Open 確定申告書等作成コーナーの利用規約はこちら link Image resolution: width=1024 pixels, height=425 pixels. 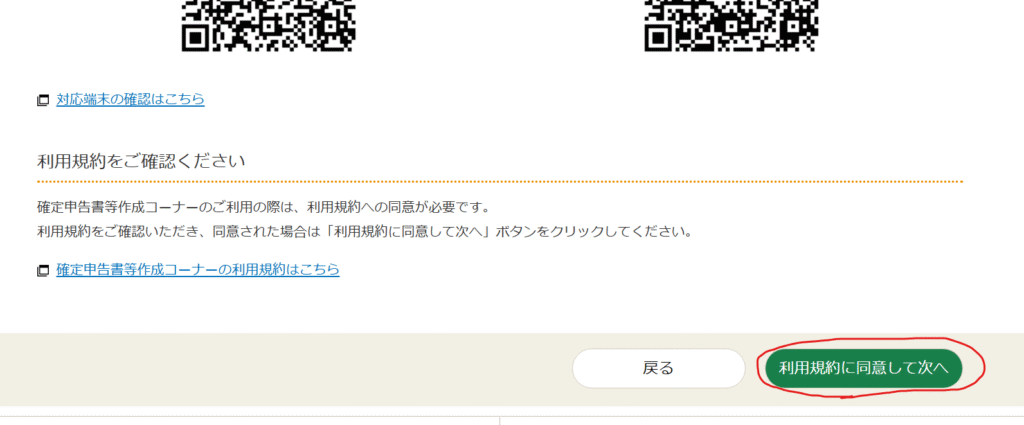pos(198,269)
